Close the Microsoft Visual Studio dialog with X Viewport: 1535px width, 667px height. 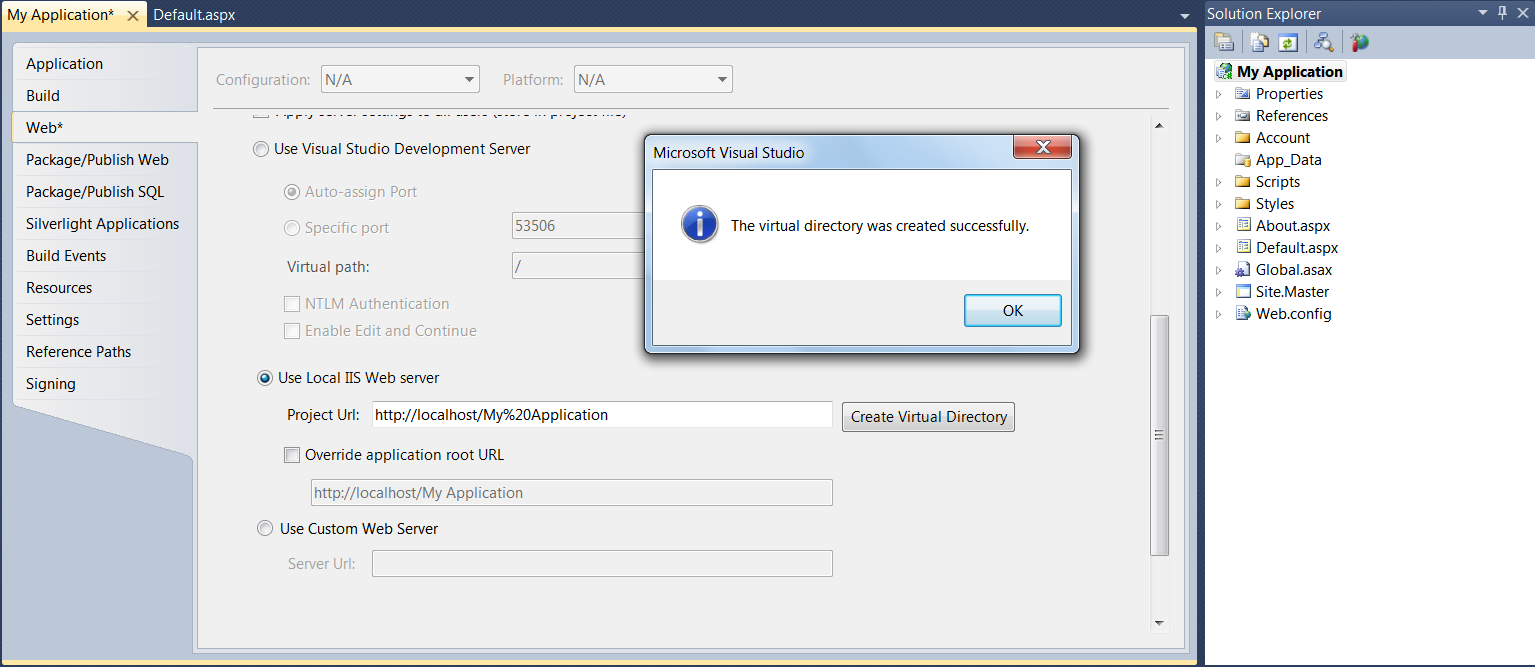pyautogui.click(x=1042, y=148)
